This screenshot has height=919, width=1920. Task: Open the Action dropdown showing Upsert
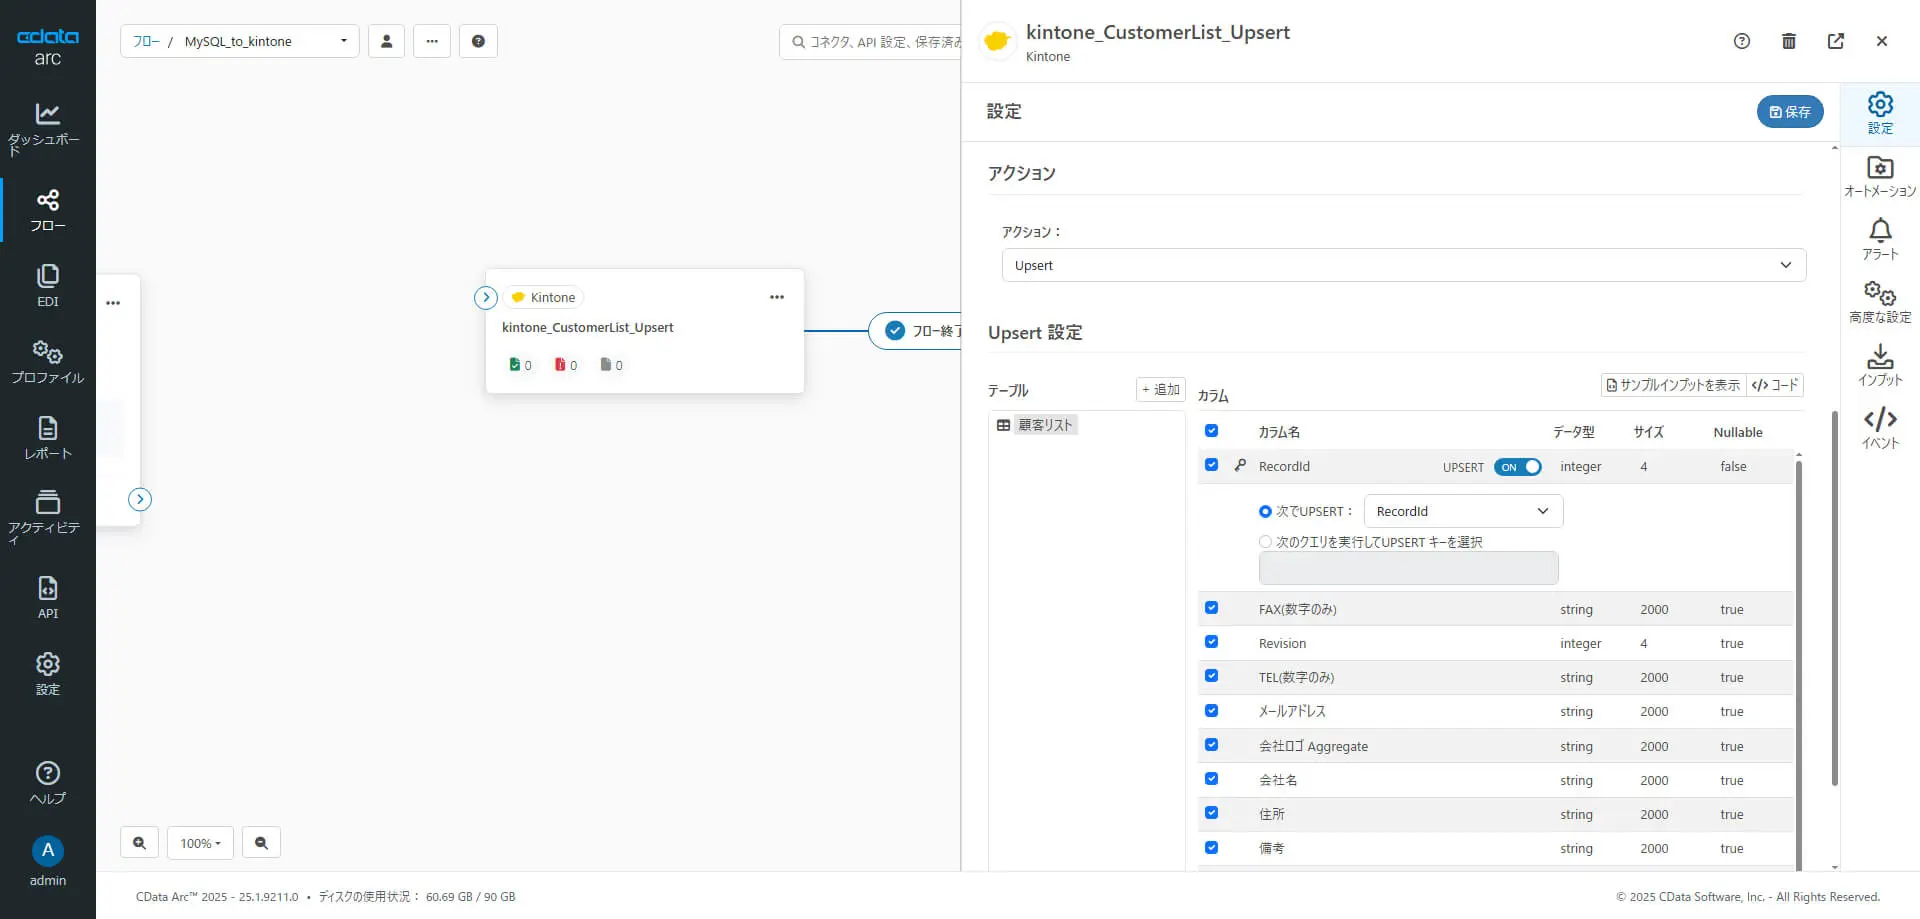click(1403, 265)
